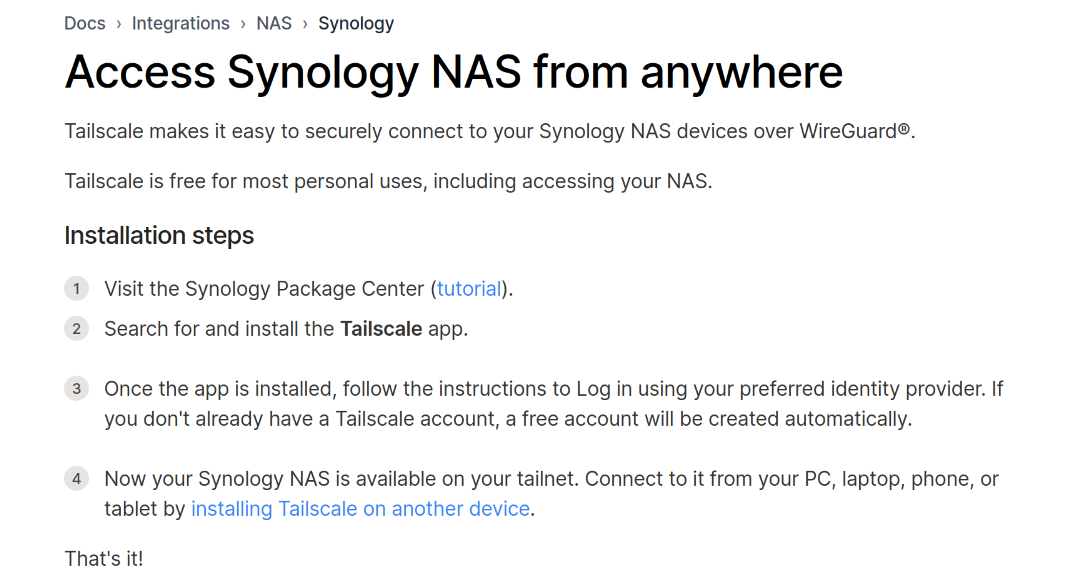Click the chevron between NAS and Synology
This screenshot has width=1070, height=588.
305,23
